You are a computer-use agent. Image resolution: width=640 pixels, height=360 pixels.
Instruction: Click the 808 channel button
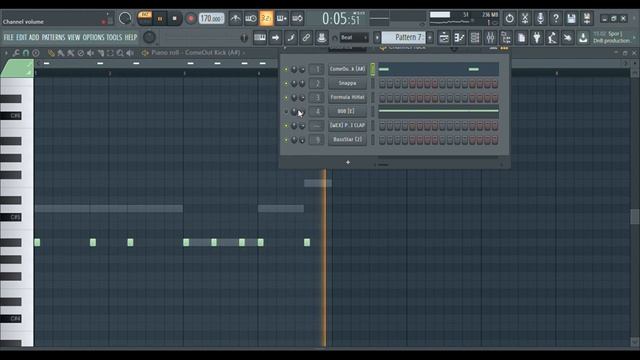tap(347, 111)
